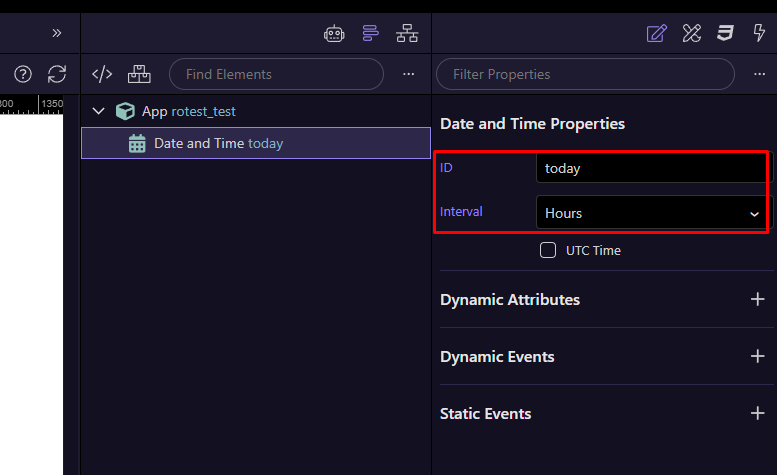
Task: Switch to the hierarchy tree view icon
Action: [407, 33]
